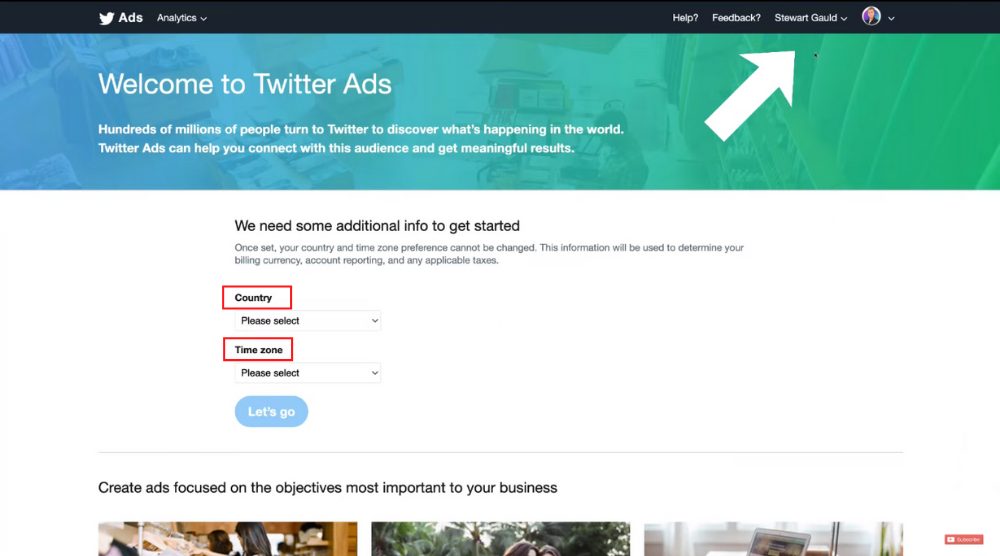Click the Time zone dropdown arrow
This screenshot has height=556, width=1000.
click(375, 373)
